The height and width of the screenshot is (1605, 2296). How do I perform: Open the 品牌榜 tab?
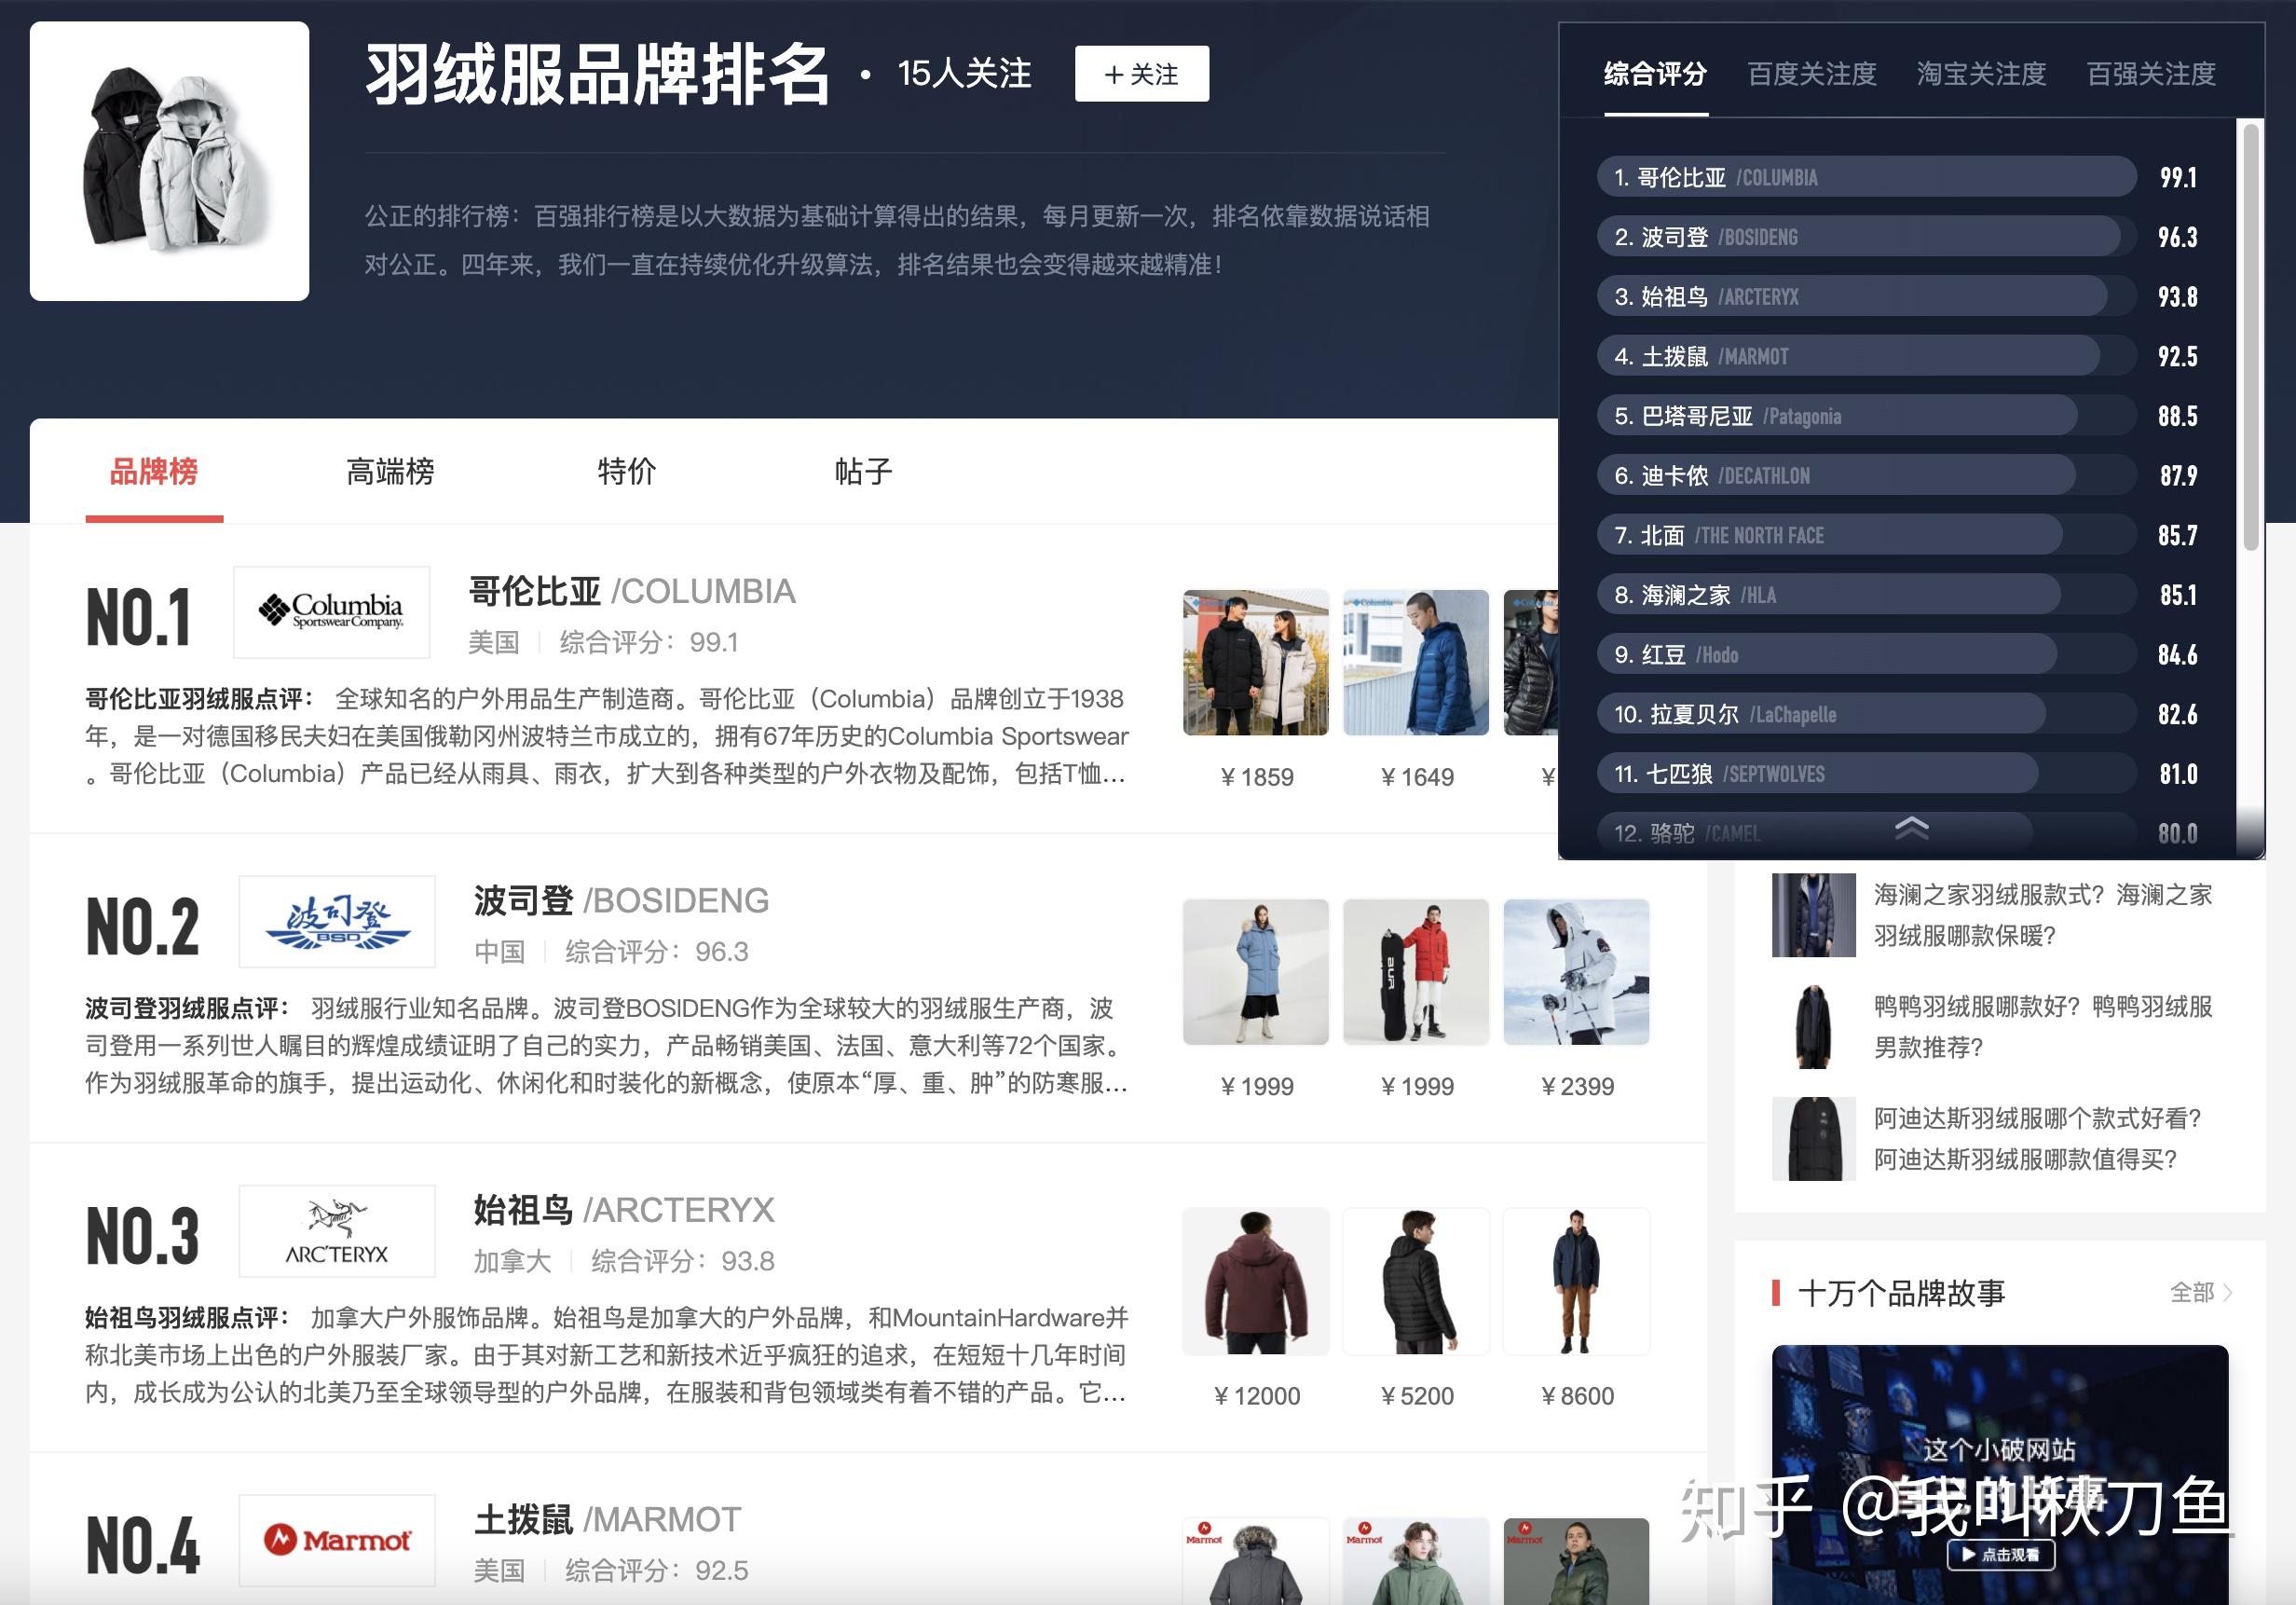point(154,471)
